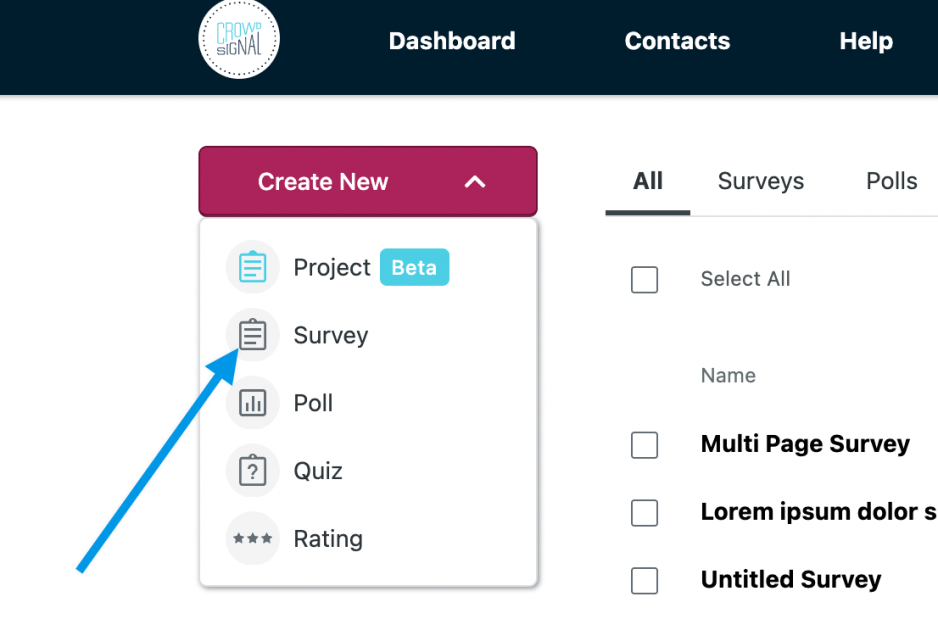The width and height of the screenshot is (938, 619).
Task: Select checkbox beside Lorem ipsum dolor item
Action: click(645, 513)
